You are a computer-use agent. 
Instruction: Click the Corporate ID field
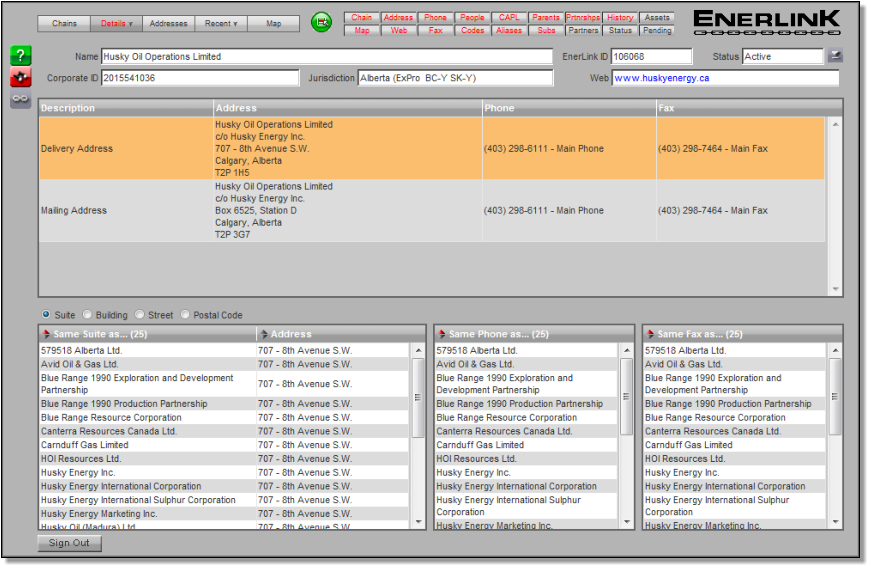[x=200, y=78]
